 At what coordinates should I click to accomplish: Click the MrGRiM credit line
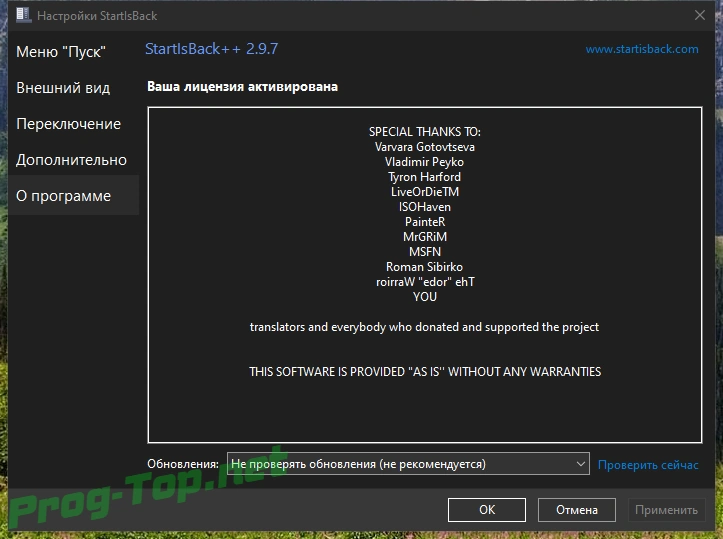pyautogui.click(x=425, y=237)
